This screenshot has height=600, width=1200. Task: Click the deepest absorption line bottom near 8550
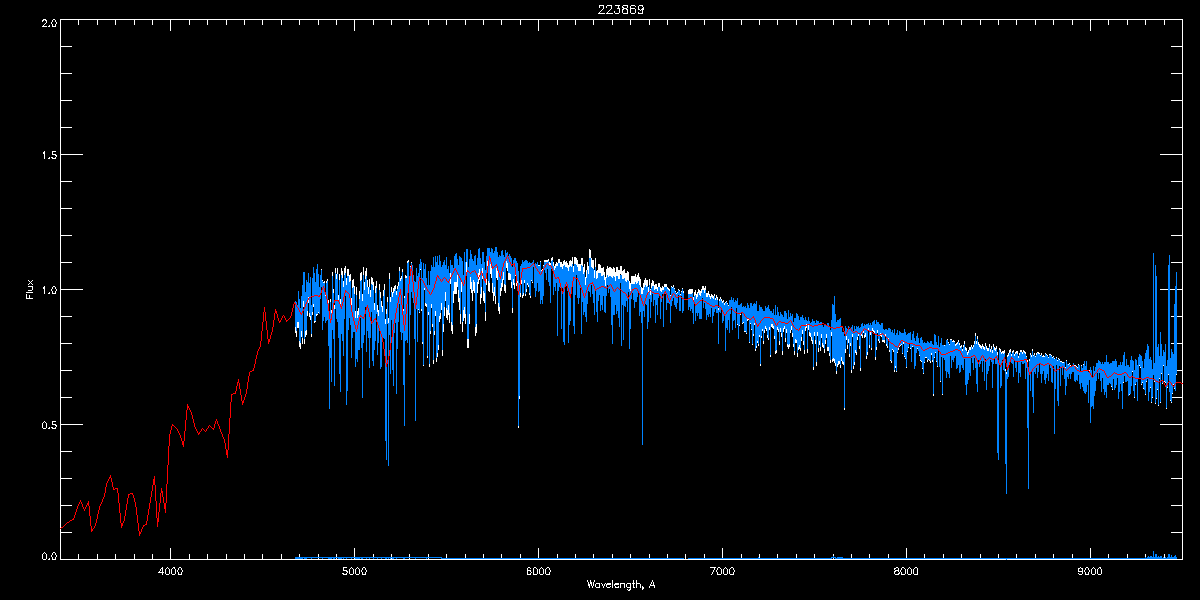pos(1006,492)
